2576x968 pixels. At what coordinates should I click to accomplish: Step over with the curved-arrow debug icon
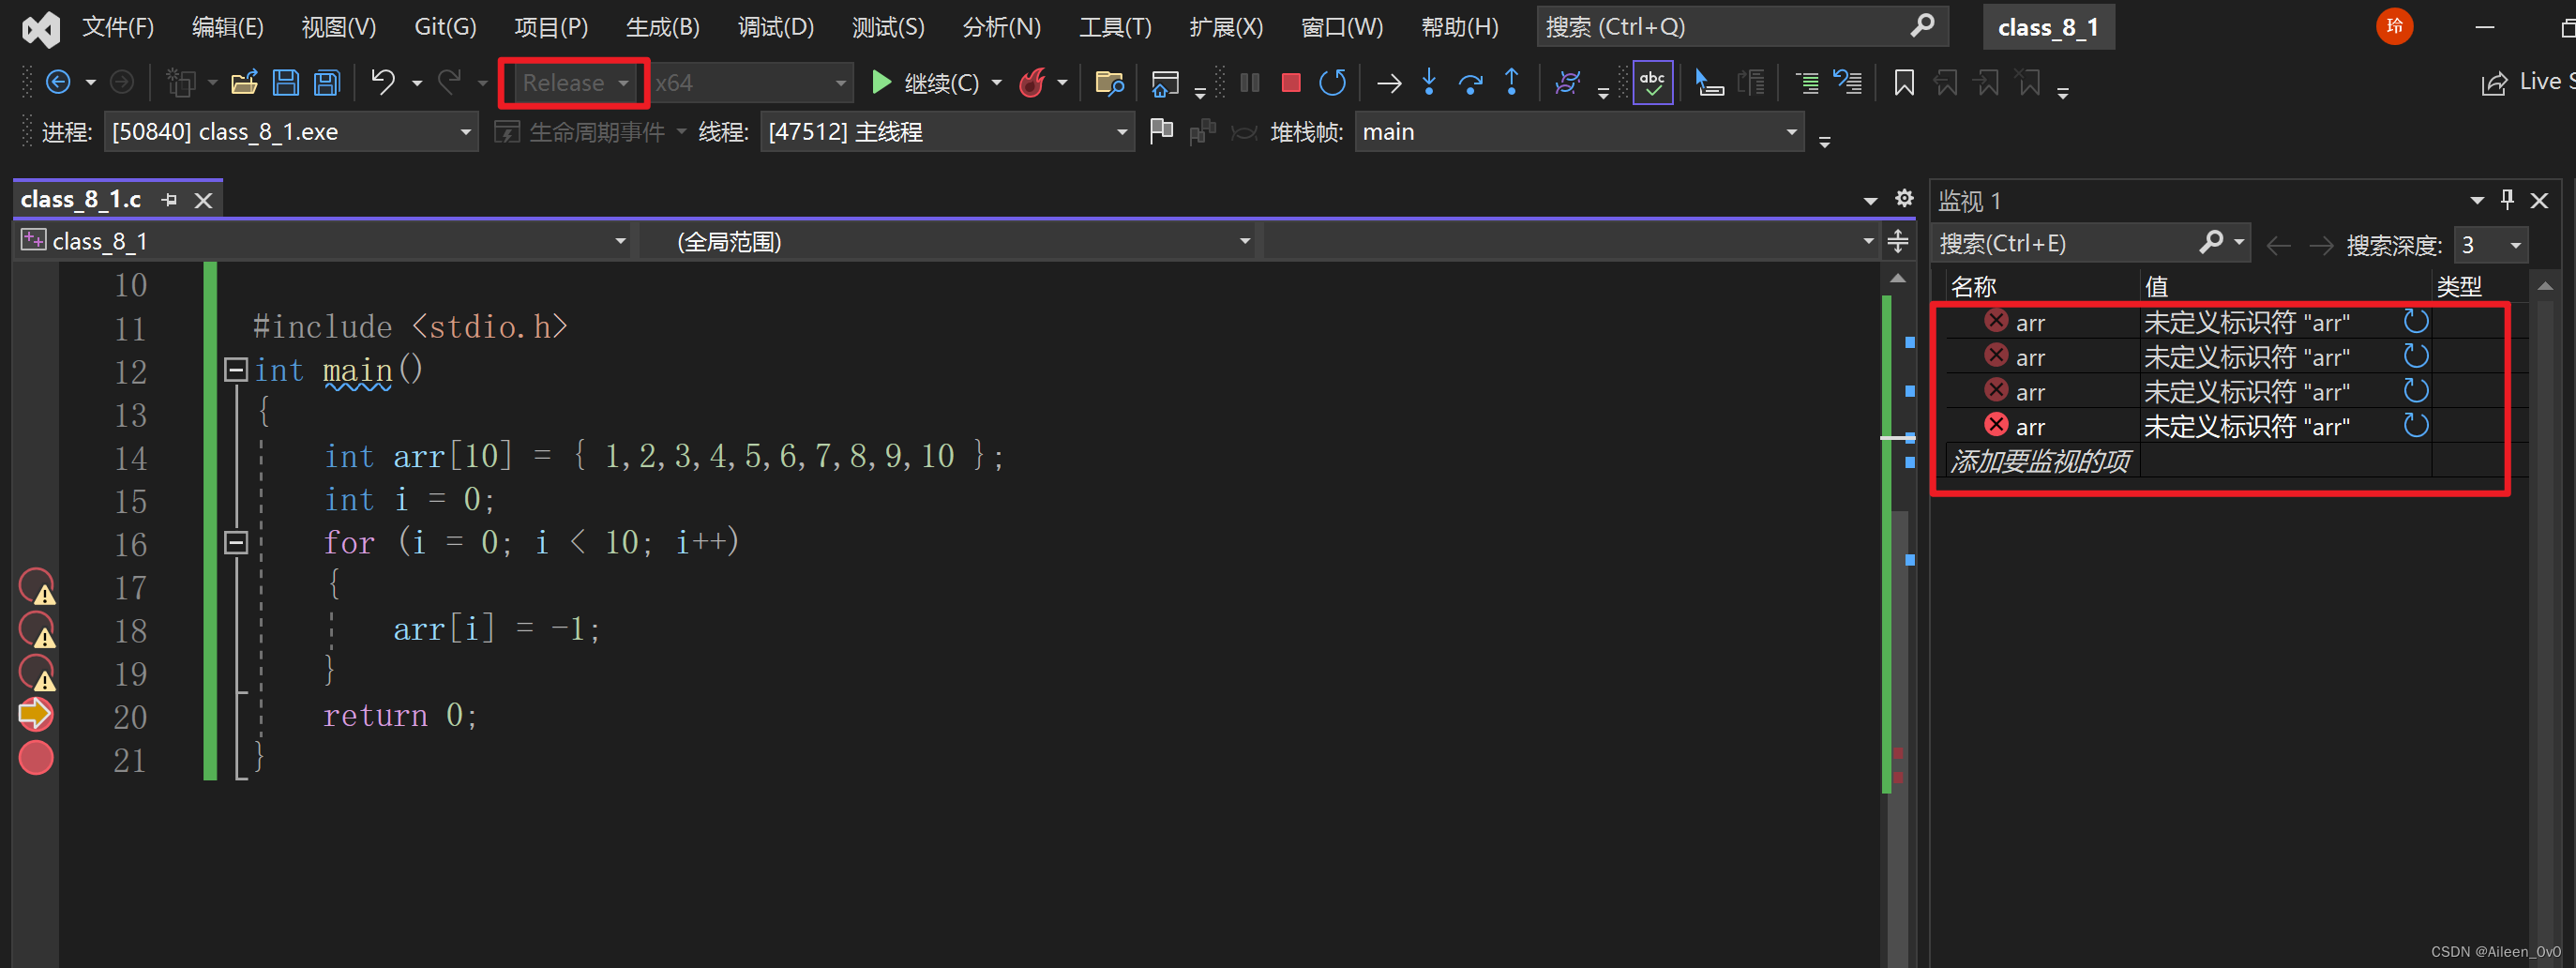tap(1470, 83)
